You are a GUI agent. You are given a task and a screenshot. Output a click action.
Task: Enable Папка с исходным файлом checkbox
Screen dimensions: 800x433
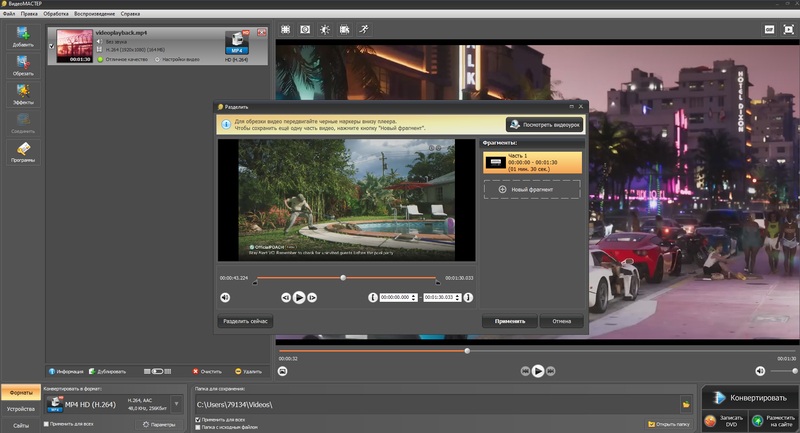[x=198, y=427]
